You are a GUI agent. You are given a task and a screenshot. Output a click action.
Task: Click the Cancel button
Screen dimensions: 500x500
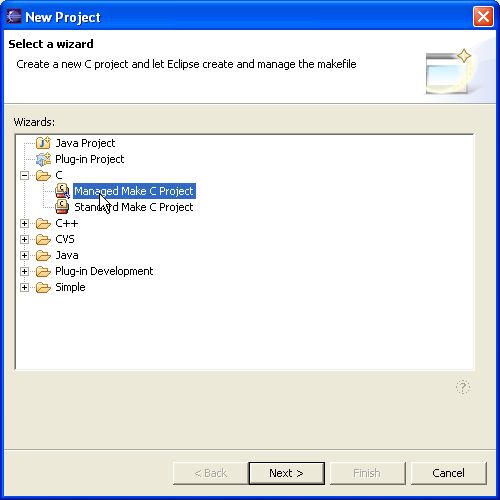pos(448,473)
